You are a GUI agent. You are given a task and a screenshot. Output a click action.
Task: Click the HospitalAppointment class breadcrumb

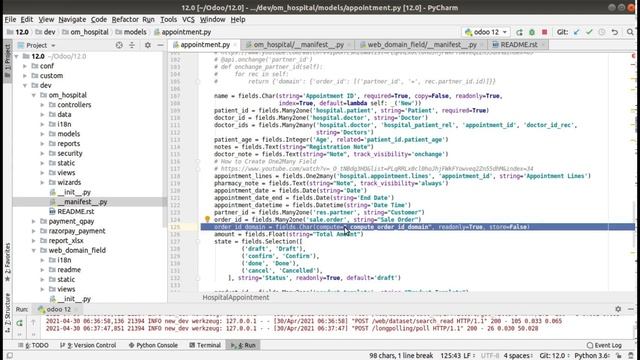coord(236,298)
